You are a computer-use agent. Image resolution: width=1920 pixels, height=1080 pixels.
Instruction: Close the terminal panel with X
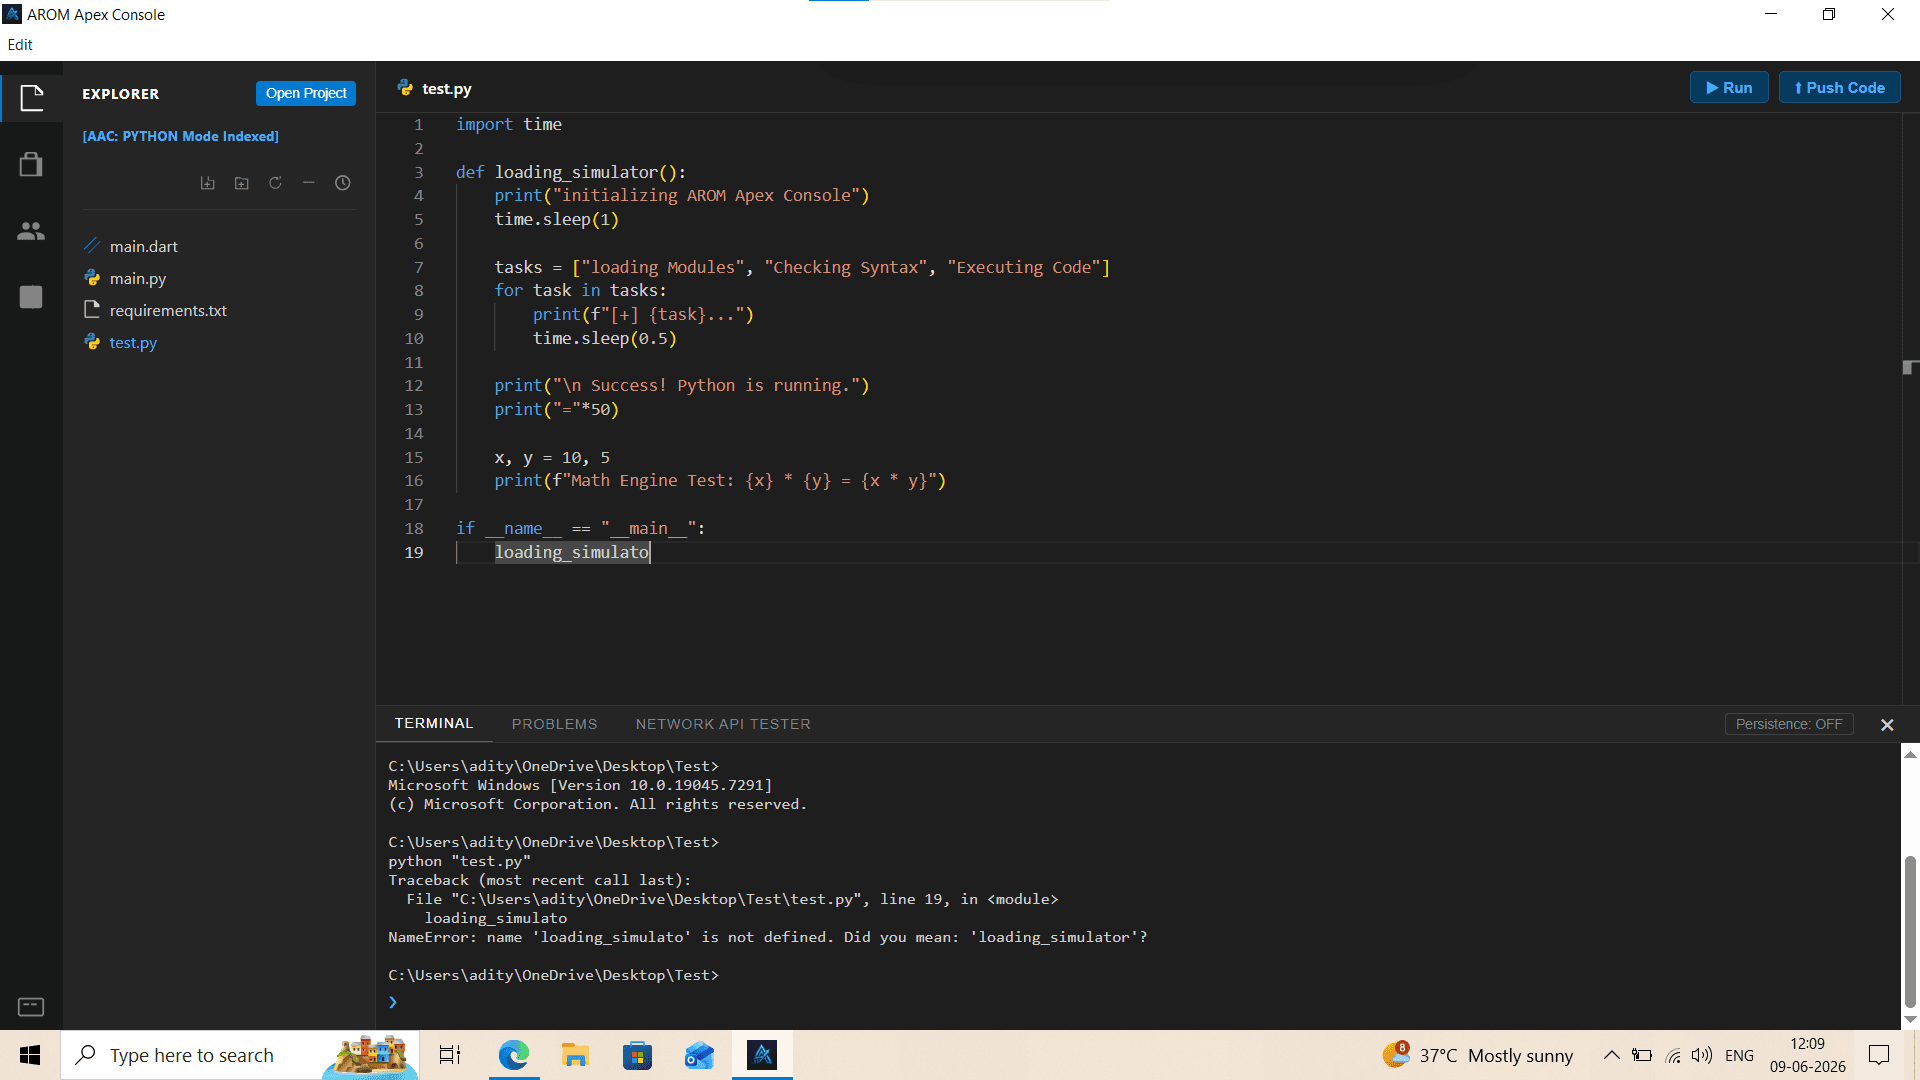coord(1887,725)
